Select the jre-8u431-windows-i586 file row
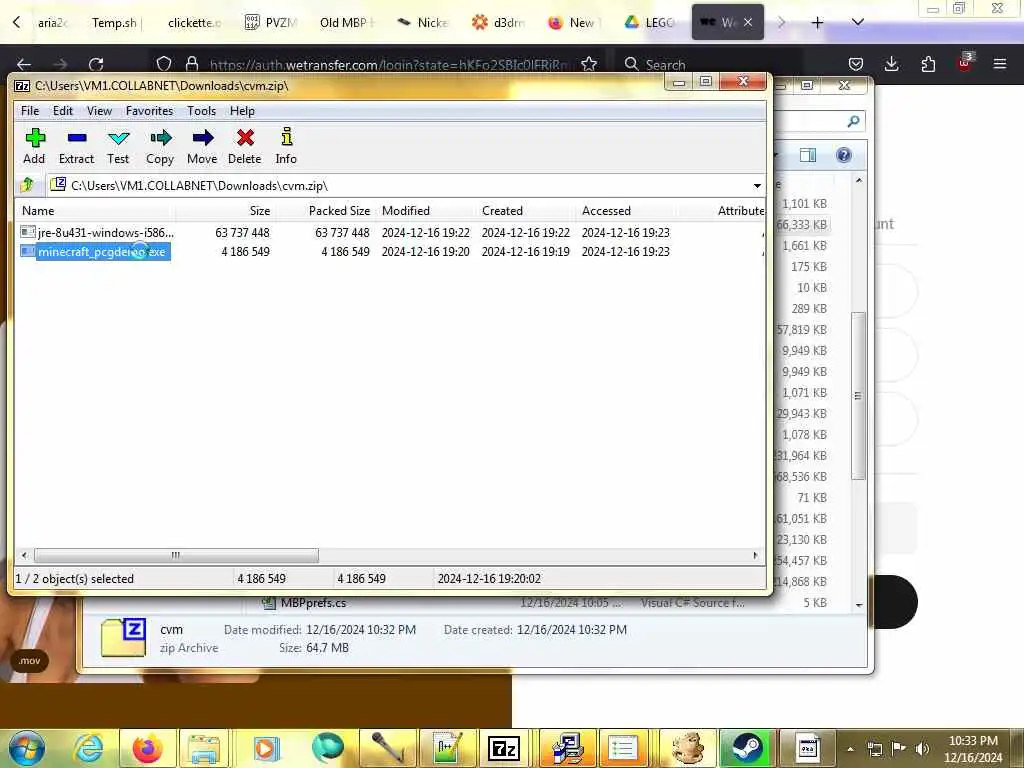Image resolution: width=1024 pixels, height=768 pixels. point(390,232)
